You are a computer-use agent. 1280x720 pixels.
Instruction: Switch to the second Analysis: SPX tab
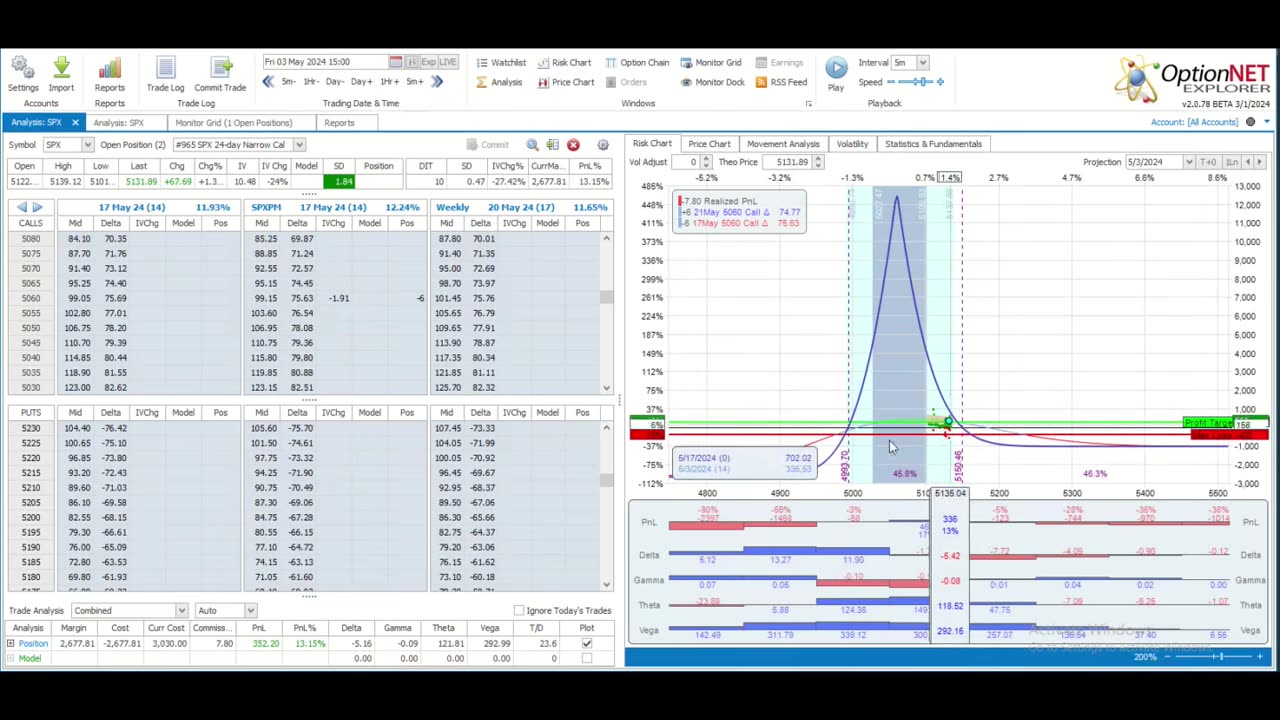[119, 123]
